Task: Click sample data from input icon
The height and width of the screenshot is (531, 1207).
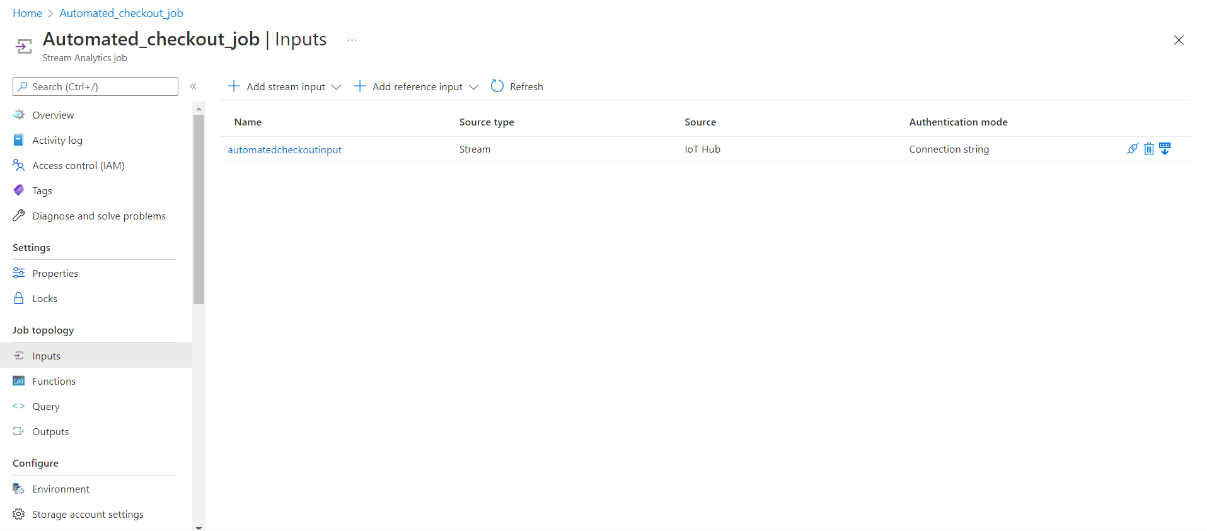Action: pos(1165,149)
